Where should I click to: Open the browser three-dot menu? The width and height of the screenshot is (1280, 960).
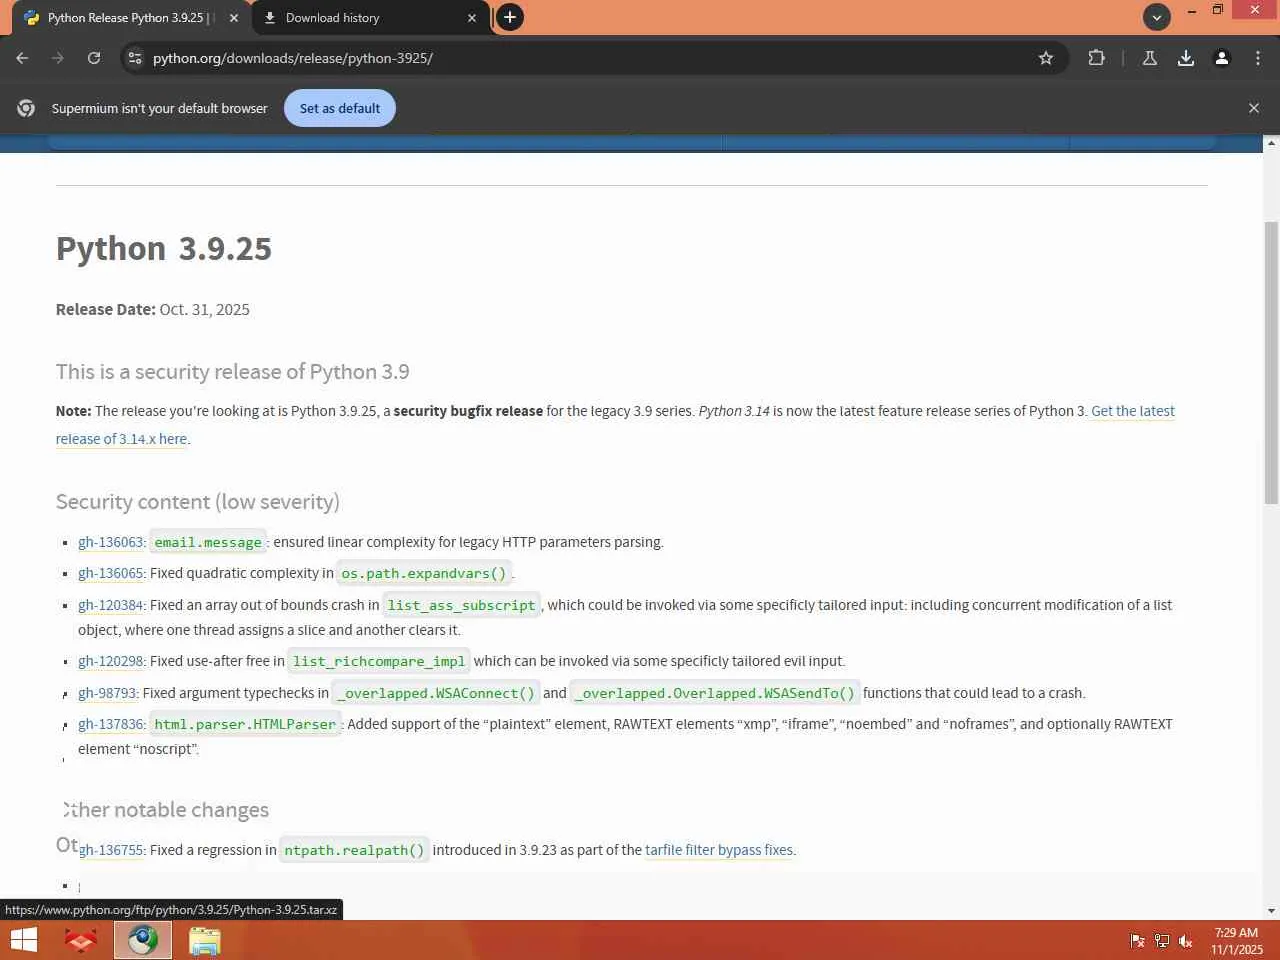pos(1258,58)
